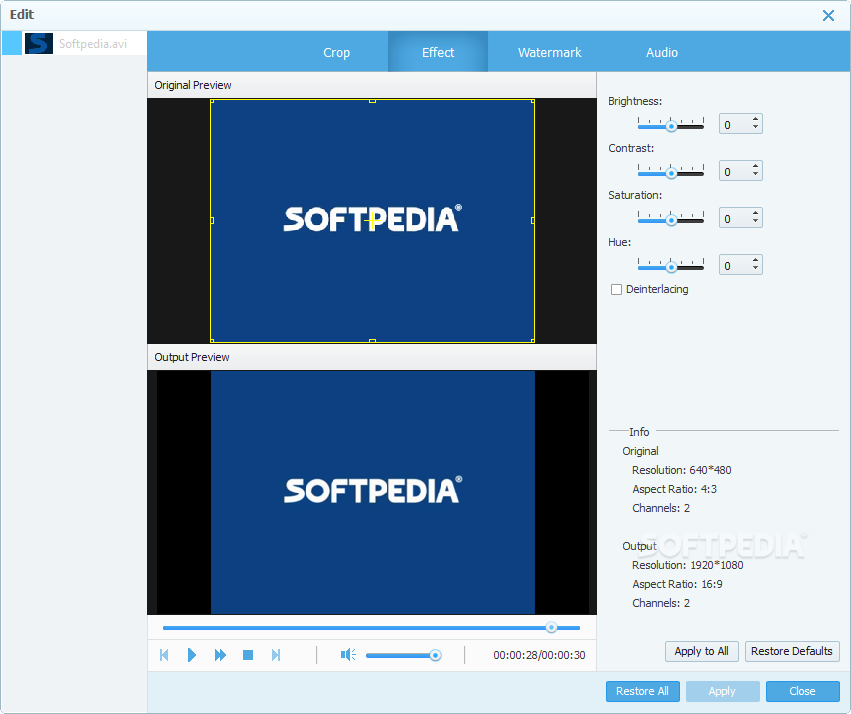Image resolution: width=851 pixels, height=714 pixels.
Task: Click the Apply button
Action: (722, 691)
